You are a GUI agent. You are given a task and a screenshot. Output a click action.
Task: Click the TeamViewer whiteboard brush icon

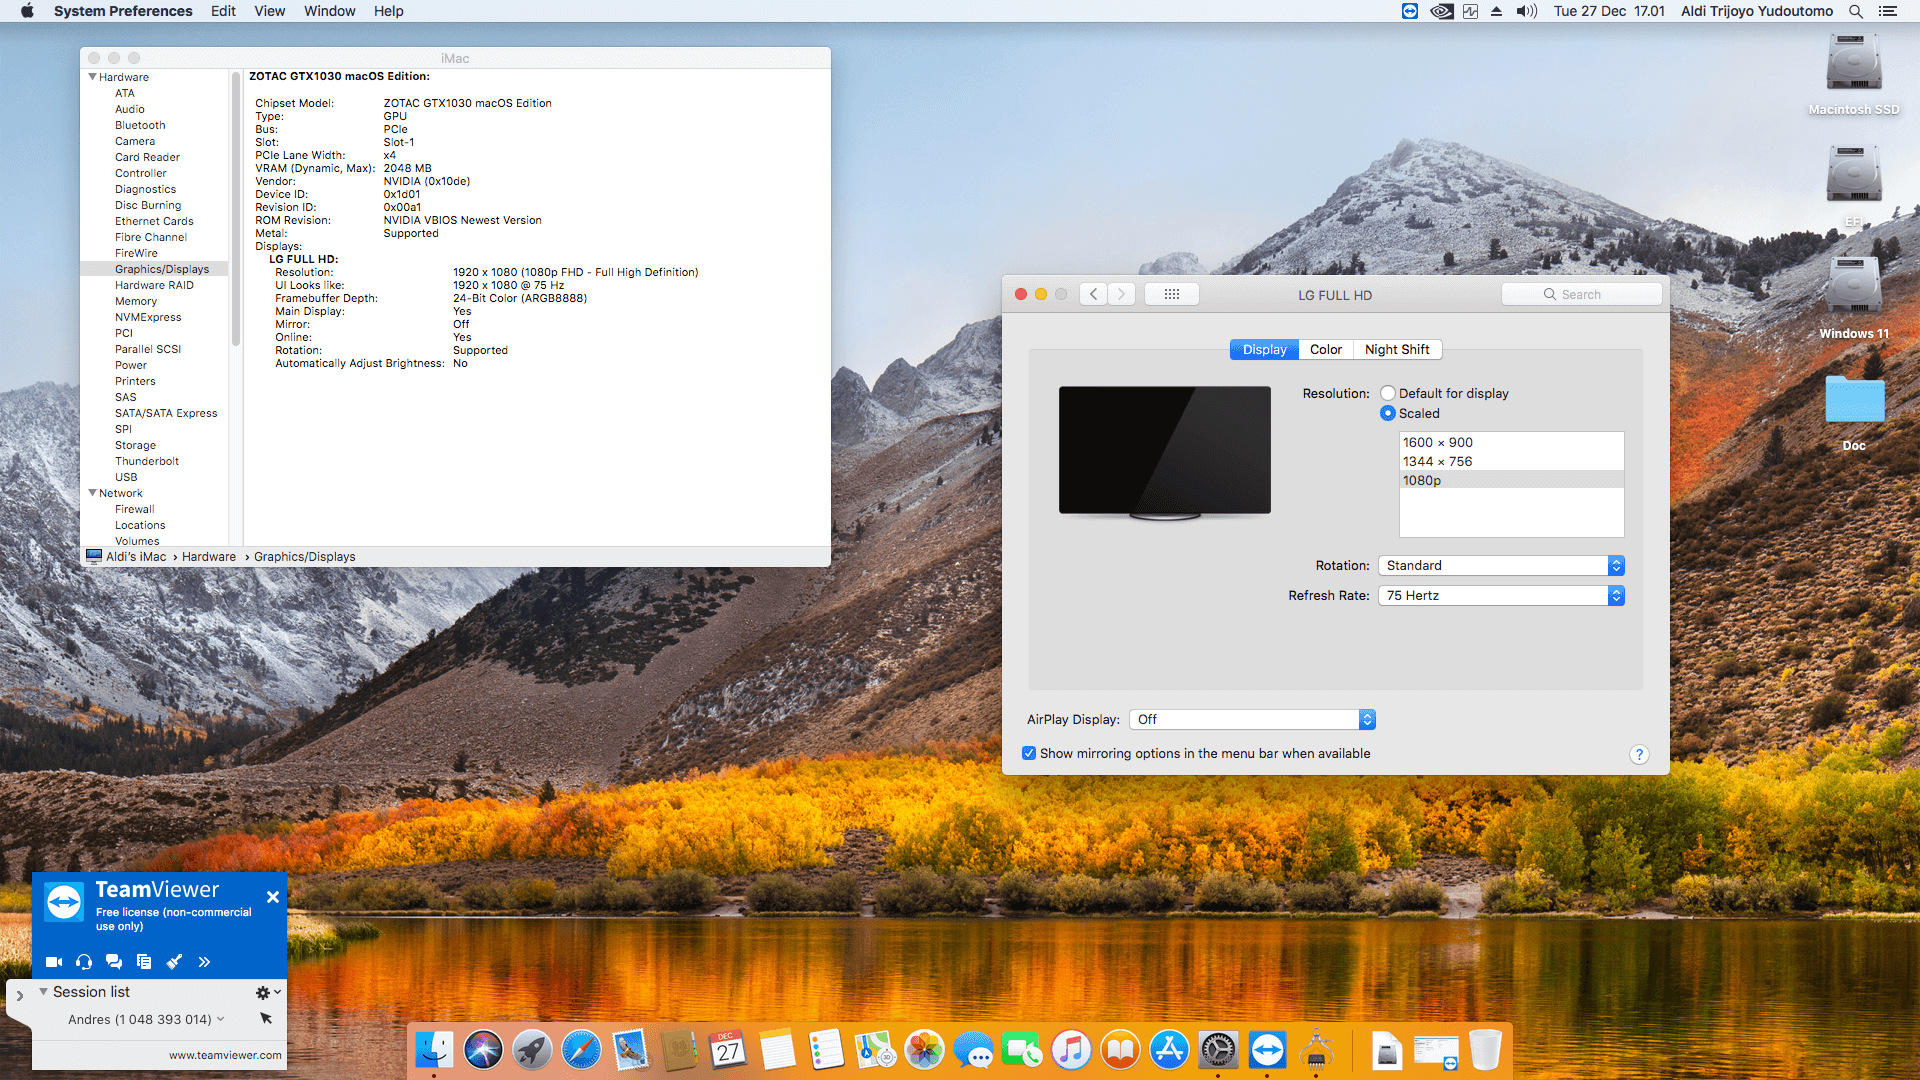click(174, 962)
